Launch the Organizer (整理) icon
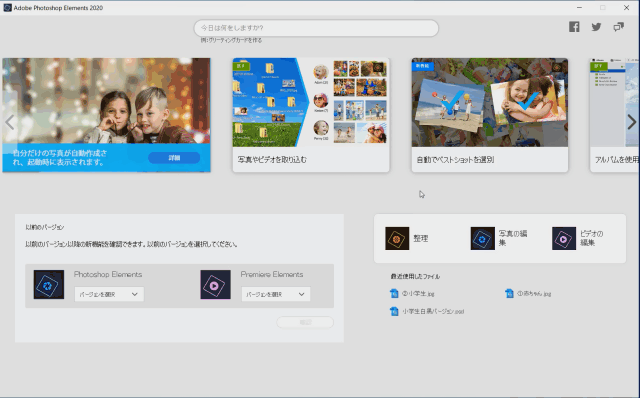The image size is (640, 398). coord(397,238)
